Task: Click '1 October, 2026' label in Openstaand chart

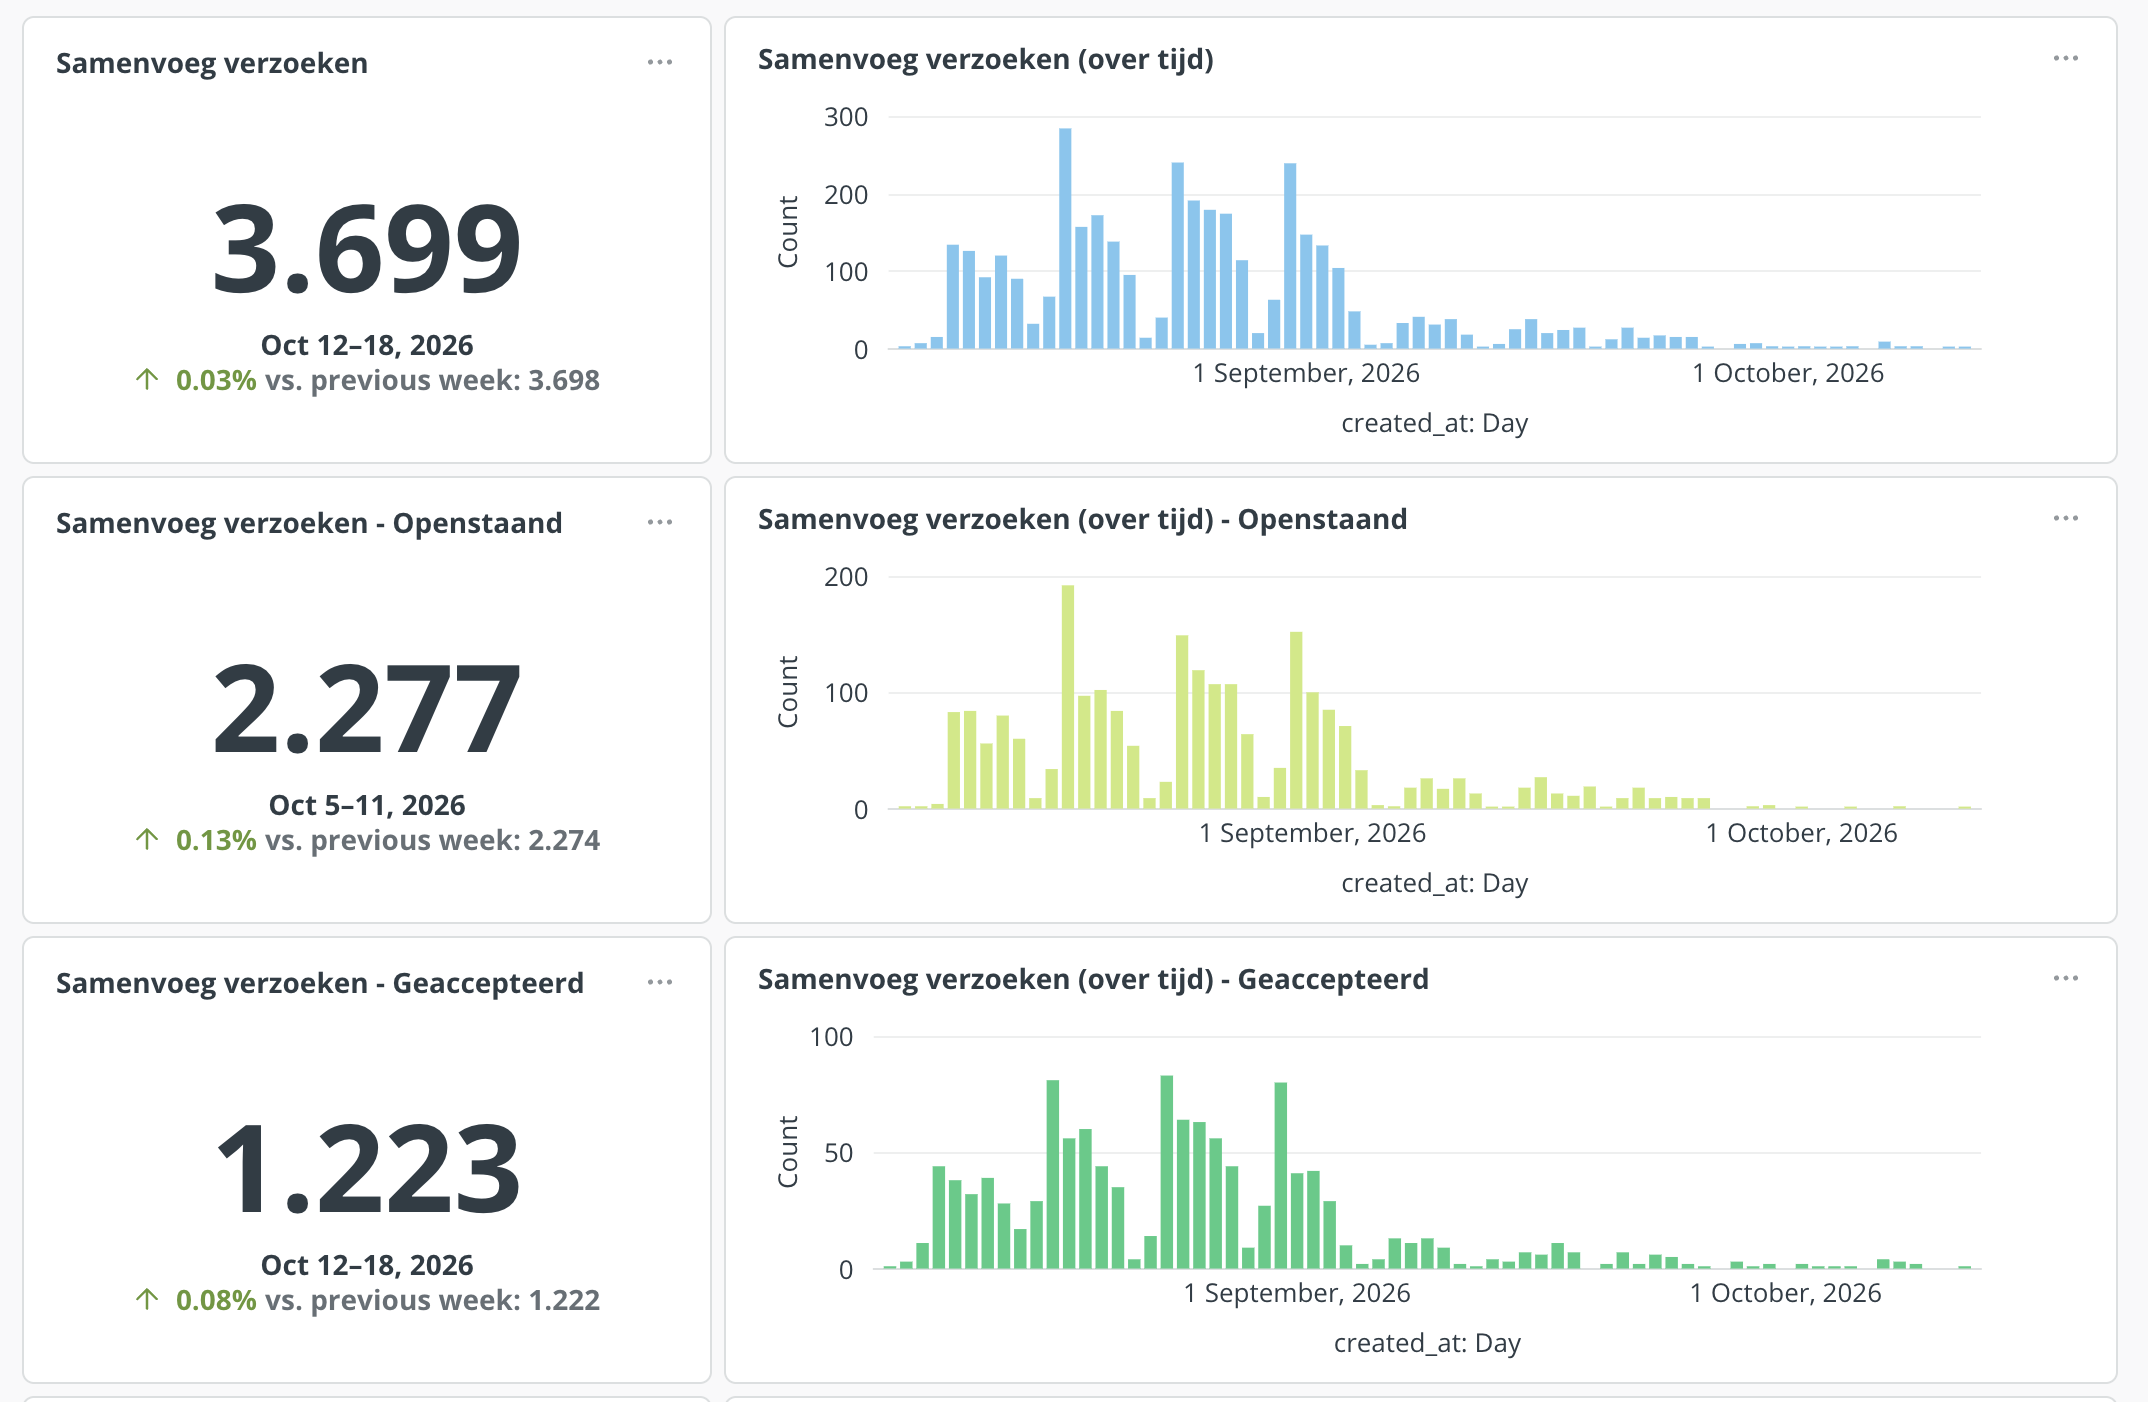Action: [x=1801, y=833]
